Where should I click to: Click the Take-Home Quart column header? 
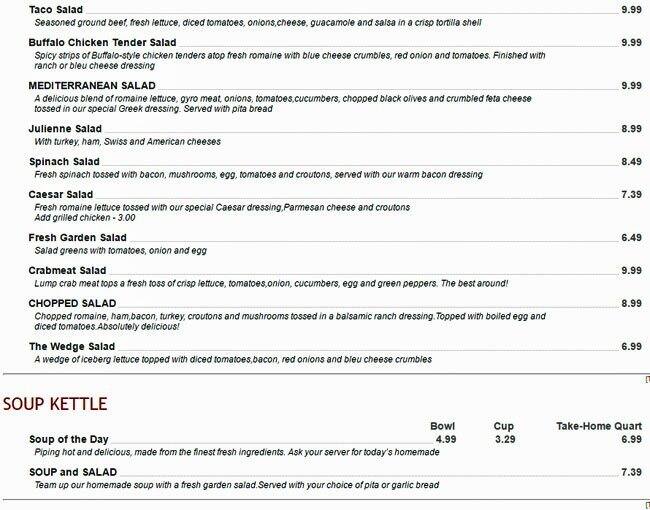click(598, 426)
